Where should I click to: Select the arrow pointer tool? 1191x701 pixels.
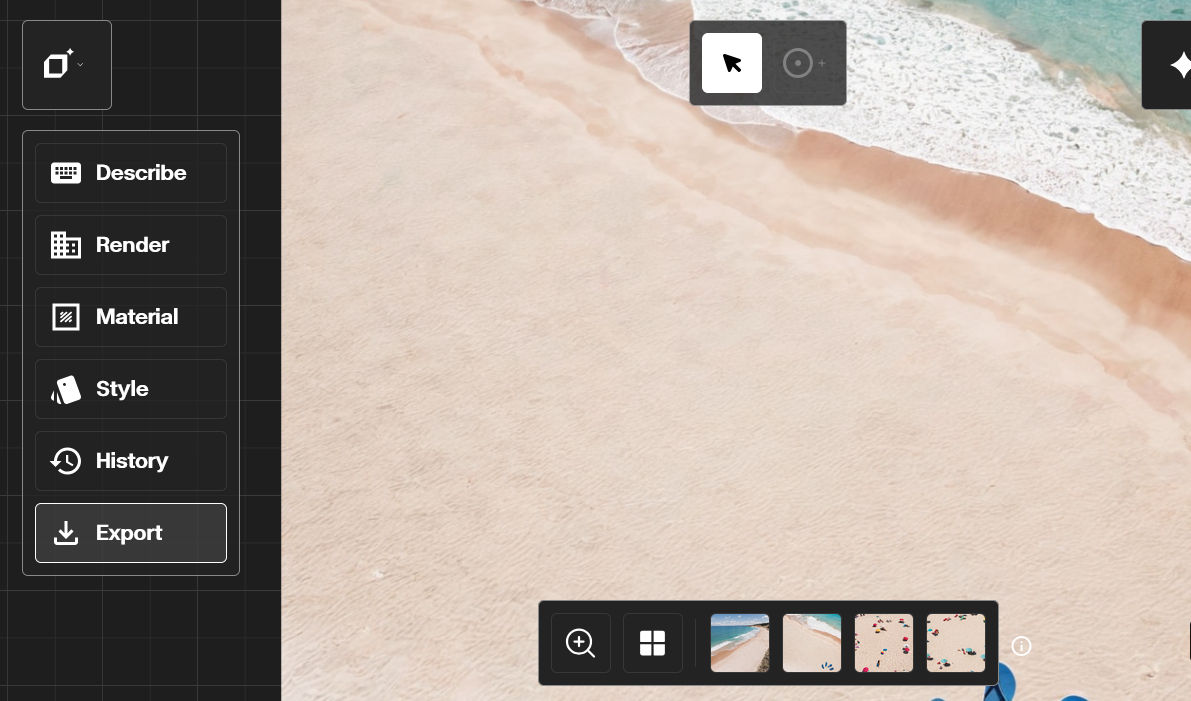[731, 63]
